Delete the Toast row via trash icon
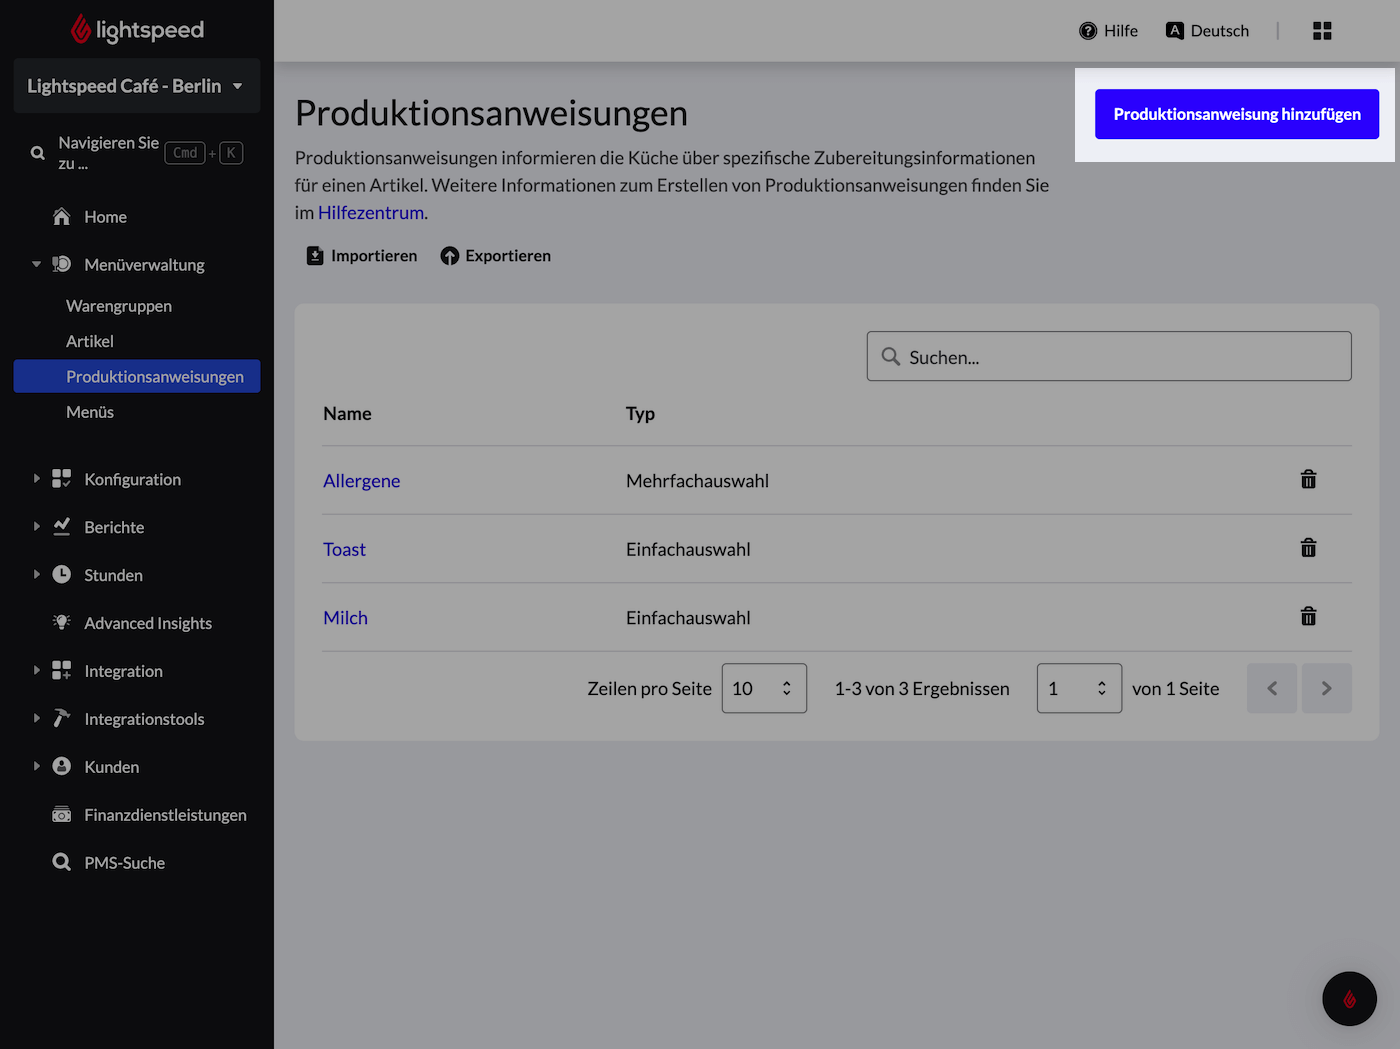This screenshot has height=1049, width=1400. coord(1308,547)
